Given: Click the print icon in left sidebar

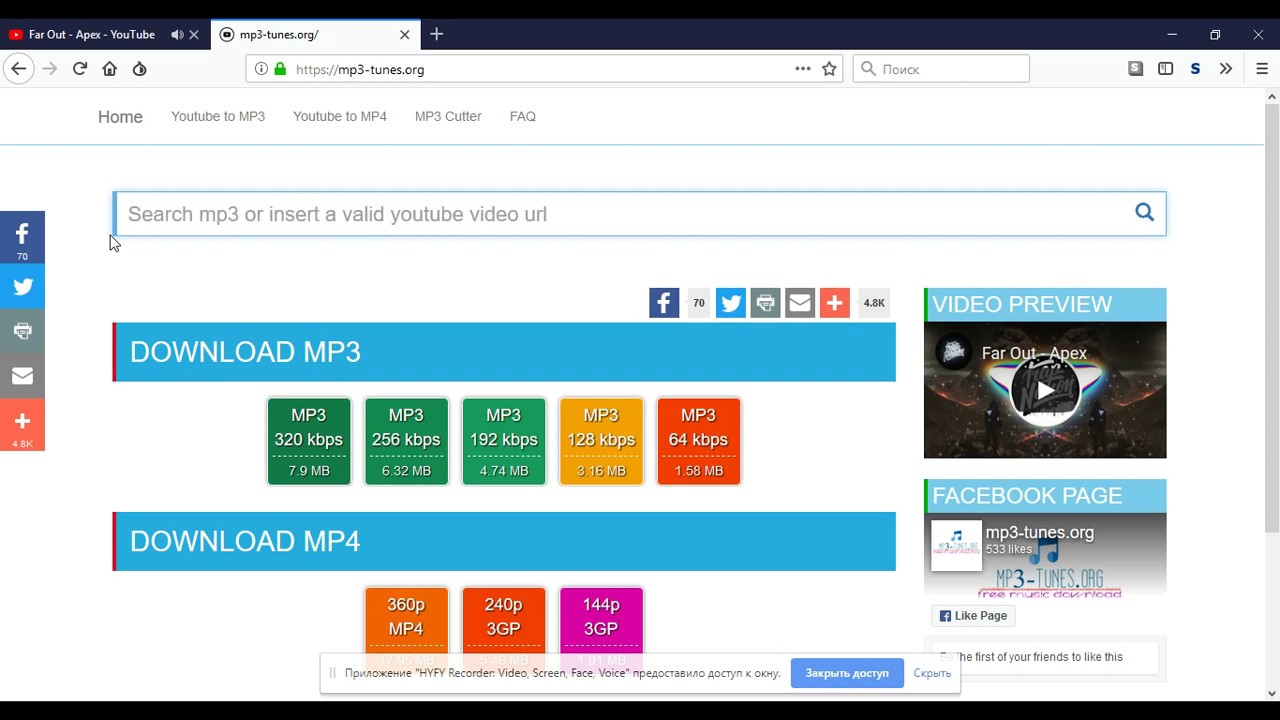Looking at the screenshot, I should tap(22, 331).
